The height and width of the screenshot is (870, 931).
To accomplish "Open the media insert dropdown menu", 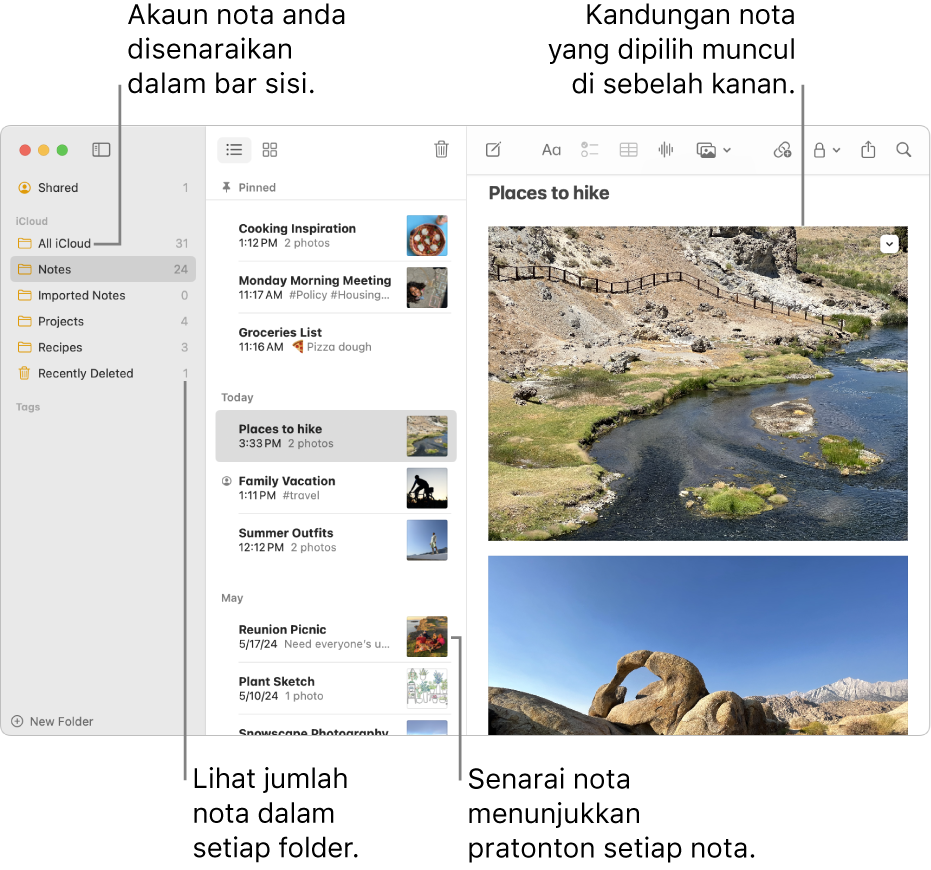I will (714, 150).
